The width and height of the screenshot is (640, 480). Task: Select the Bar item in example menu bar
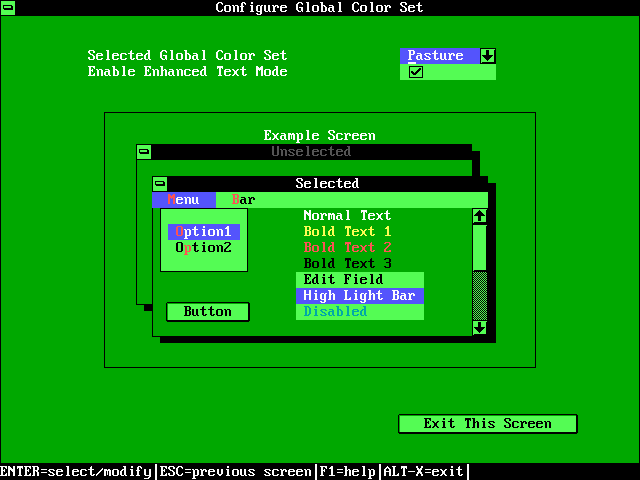click(243, 200)
